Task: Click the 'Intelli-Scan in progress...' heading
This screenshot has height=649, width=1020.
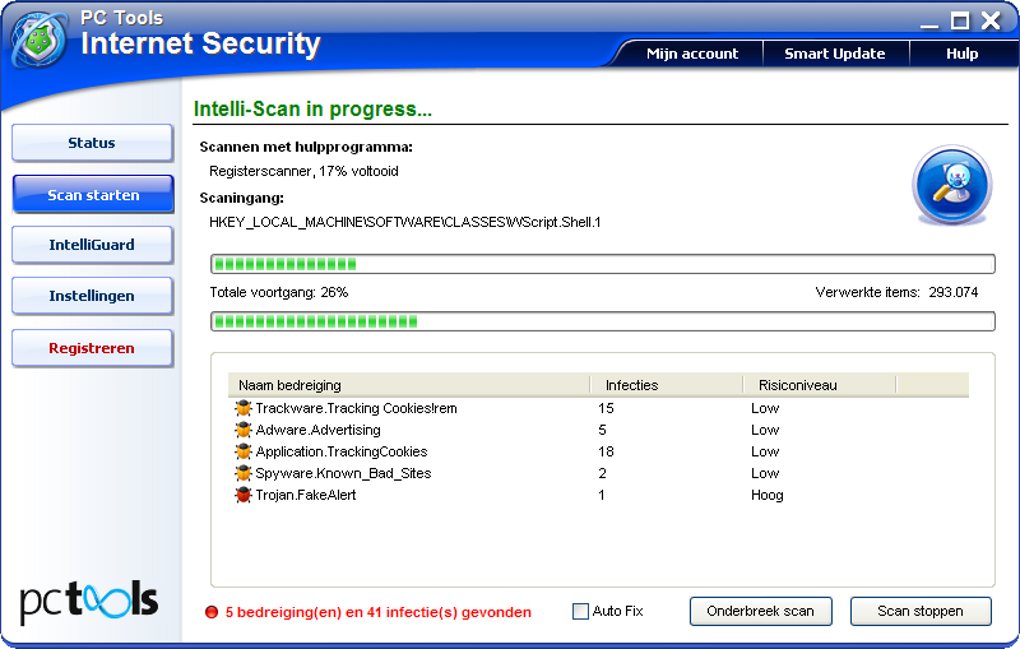Action: pyautogui.click(x=313, y=109)
